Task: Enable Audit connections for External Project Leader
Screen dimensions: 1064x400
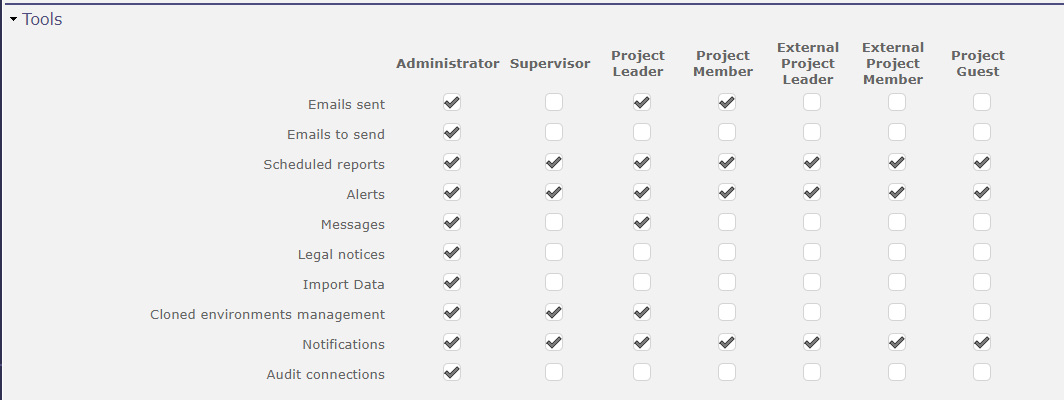Action: [x=812, y=373]
